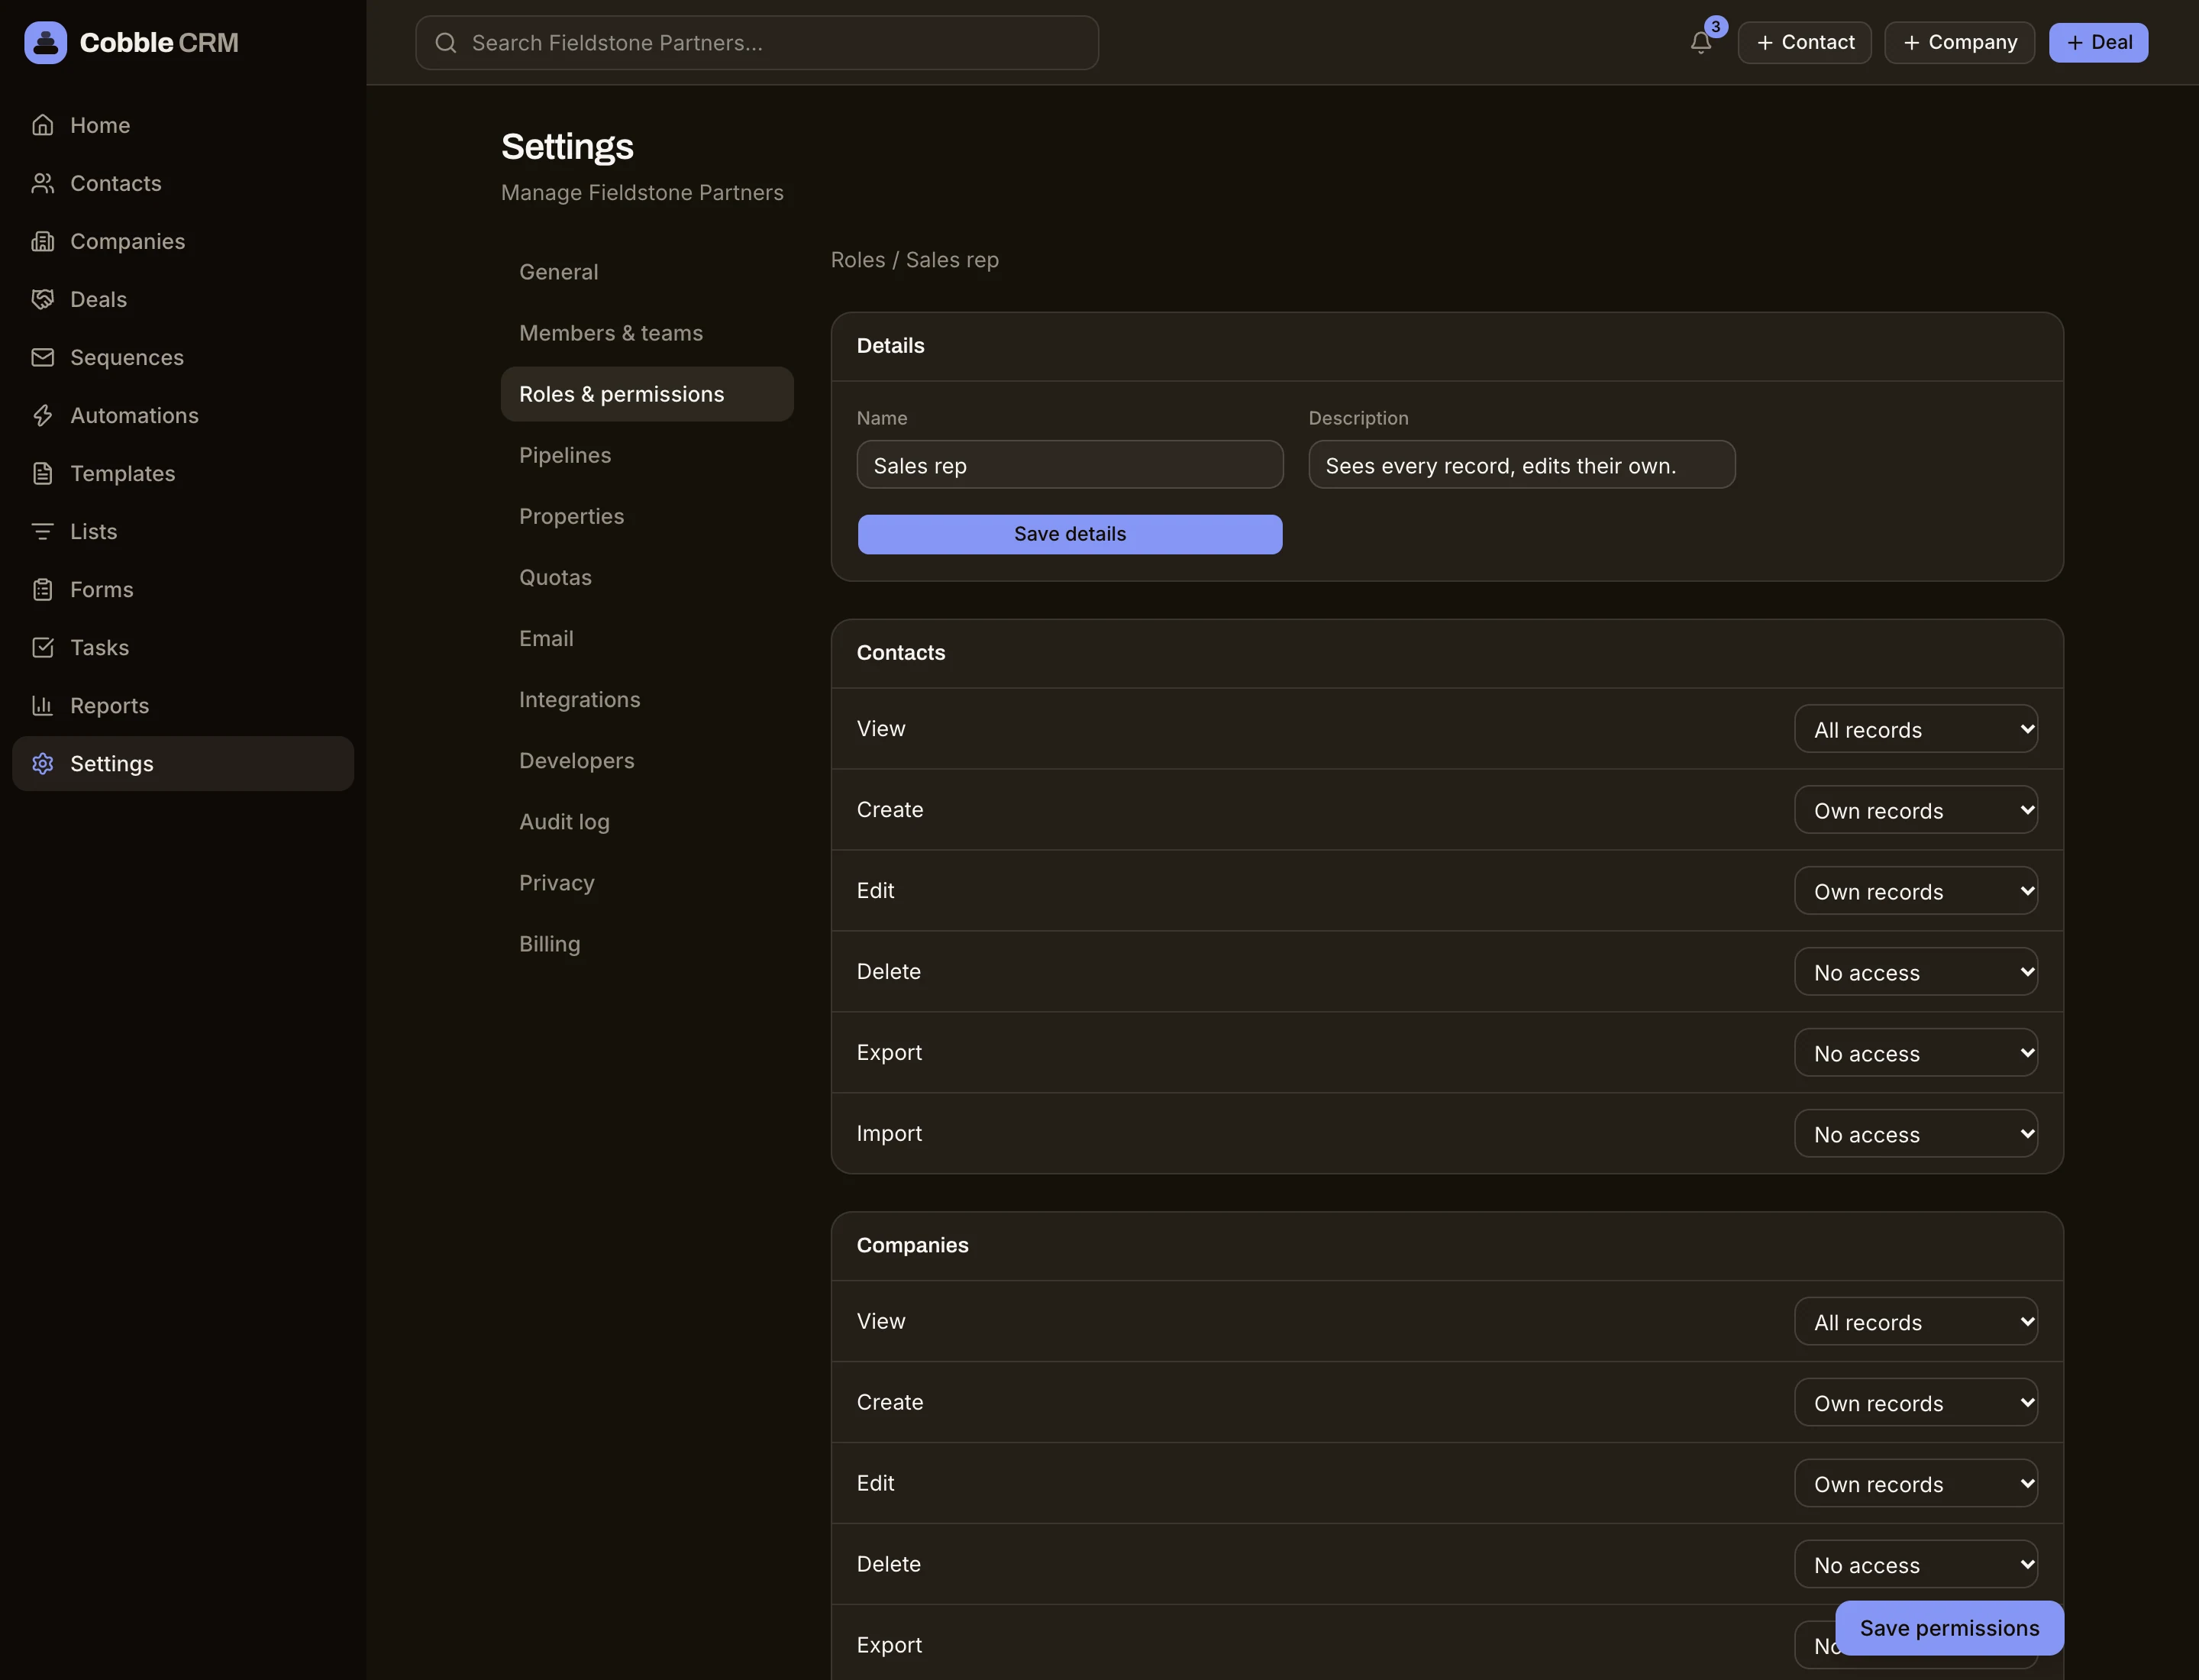Click the add Deal button

click(2098, 42)
